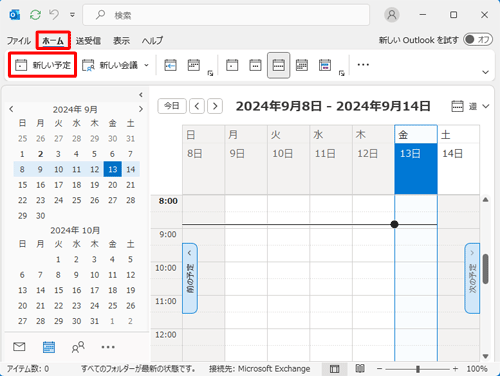Open the Arrange group dialog launcher
This screenshot has width=500, height=376.
click(x=342, y=73)
